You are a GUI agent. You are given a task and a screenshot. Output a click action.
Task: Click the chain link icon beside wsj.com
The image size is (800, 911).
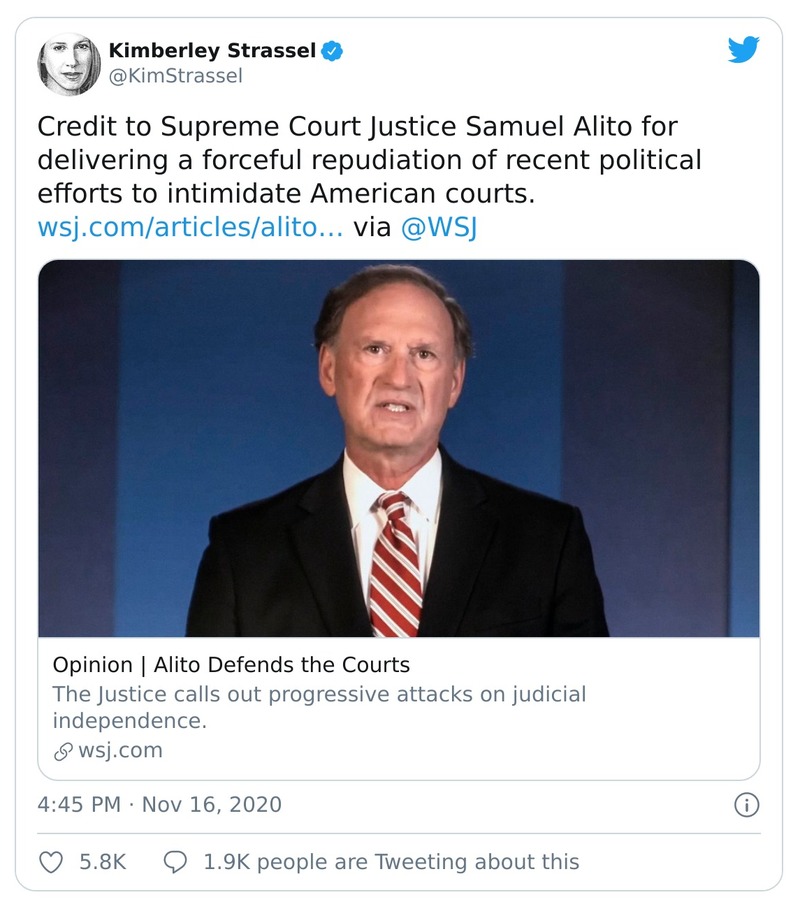click(x=62, y=751)
